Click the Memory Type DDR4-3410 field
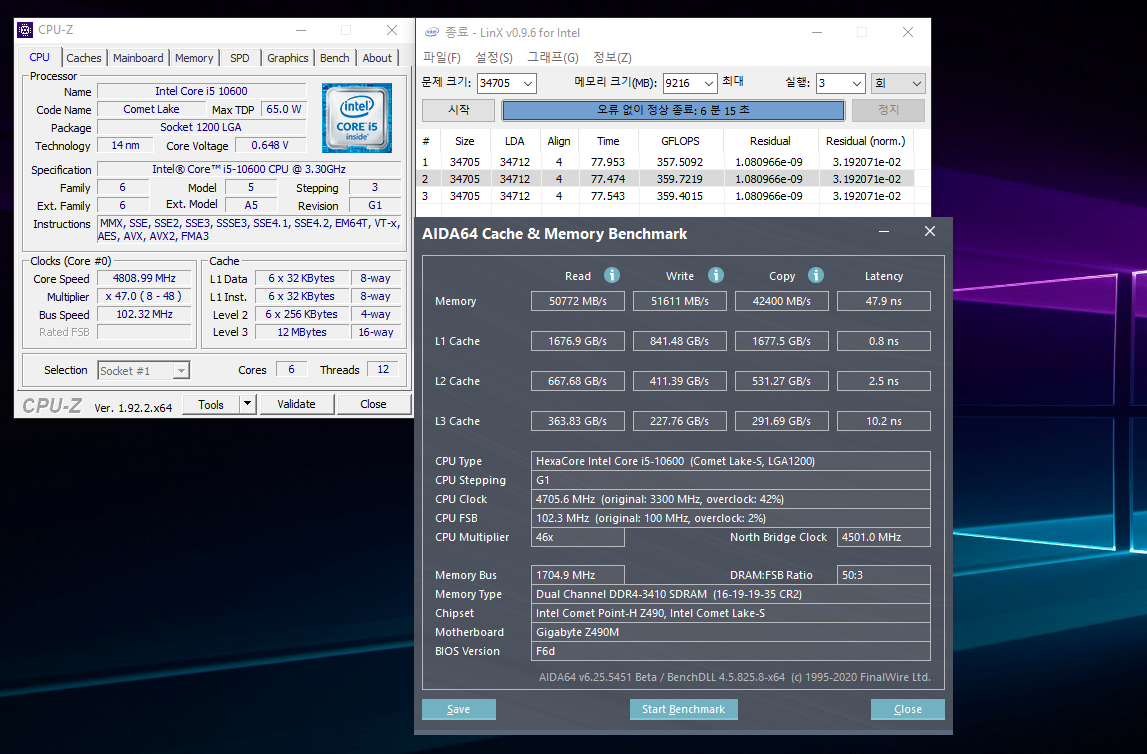1147x754 pixels. pos(731,594)
